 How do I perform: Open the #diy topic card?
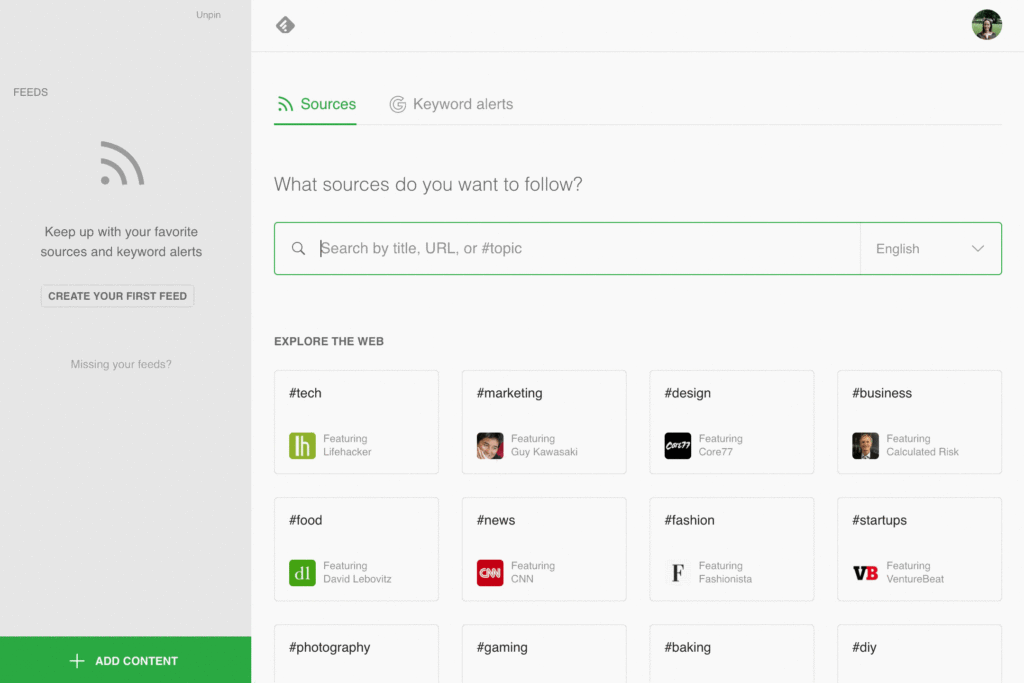920,654
